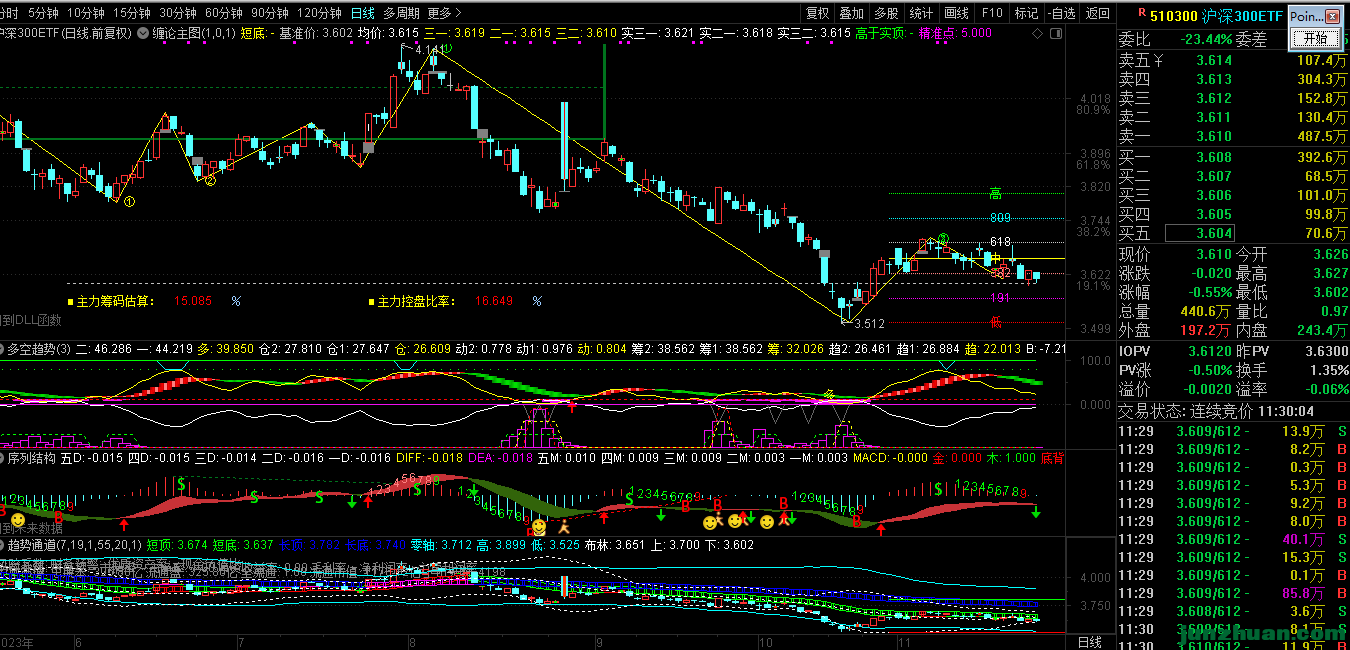Screen dimensions: 1350x650
Task: Click the 委比 -23.44% value
Action: coord(1204,40)
